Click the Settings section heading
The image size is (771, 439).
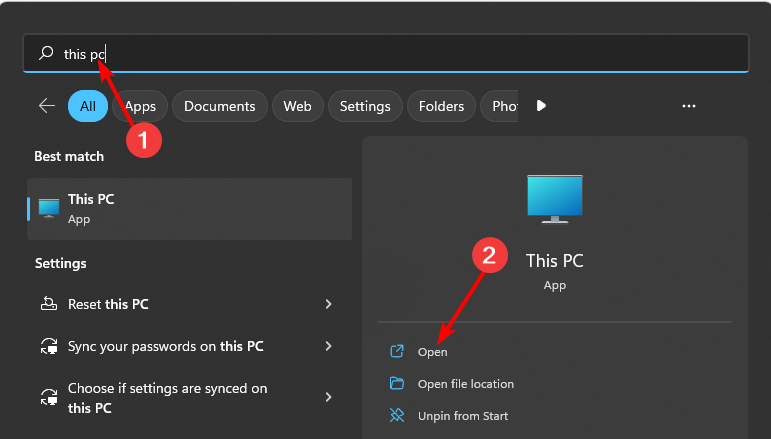coord(60,263)
